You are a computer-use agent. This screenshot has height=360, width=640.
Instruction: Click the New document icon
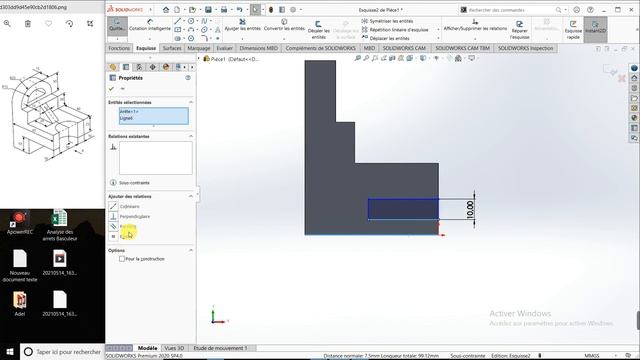[x=177, y=9]
